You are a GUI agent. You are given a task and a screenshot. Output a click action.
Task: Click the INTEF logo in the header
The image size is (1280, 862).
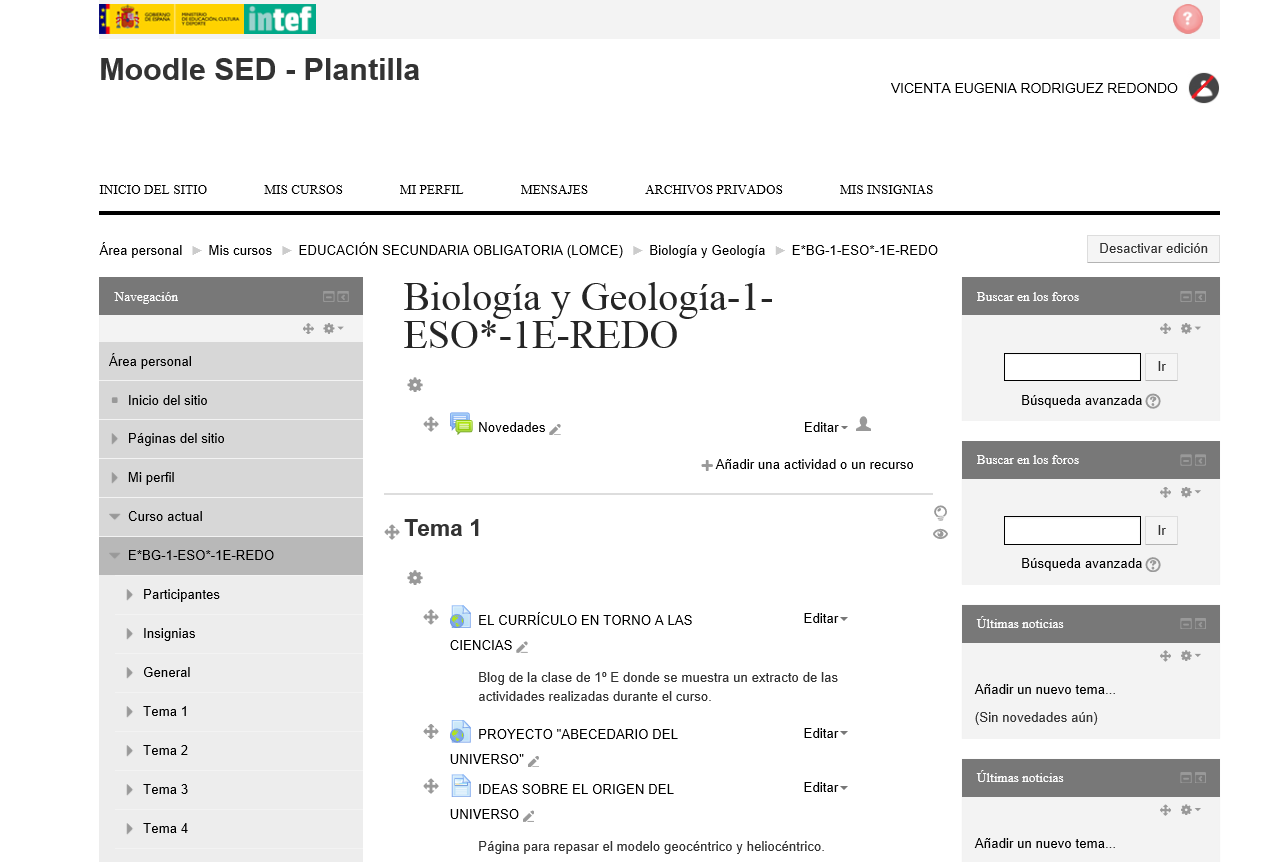[279, 18]
